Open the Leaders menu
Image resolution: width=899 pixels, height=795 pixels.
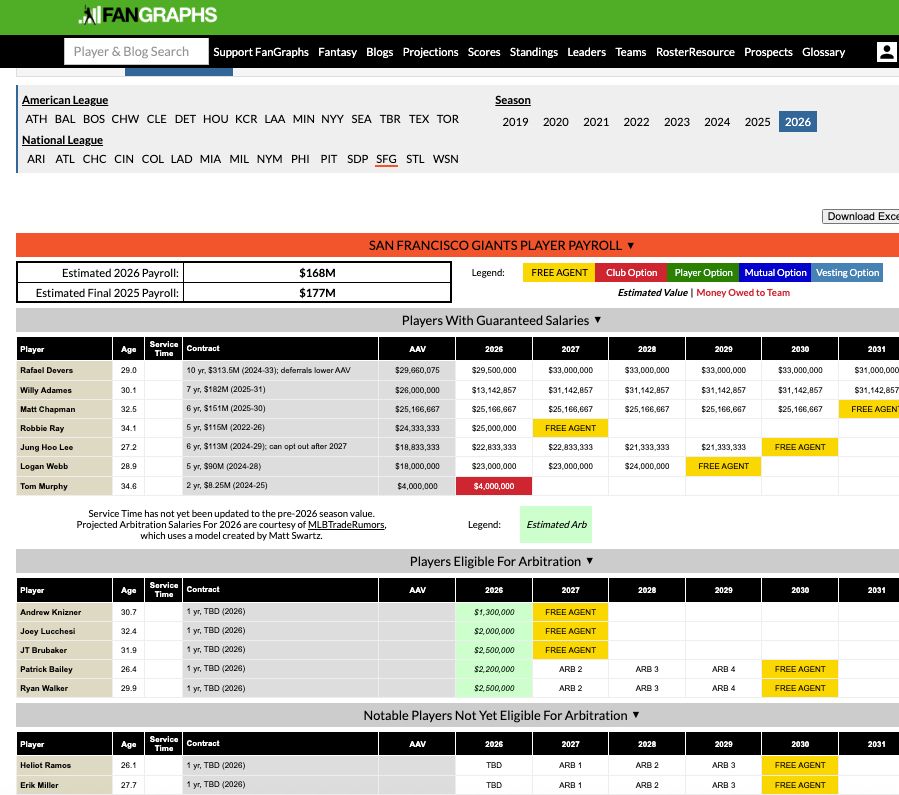point(587,52)
